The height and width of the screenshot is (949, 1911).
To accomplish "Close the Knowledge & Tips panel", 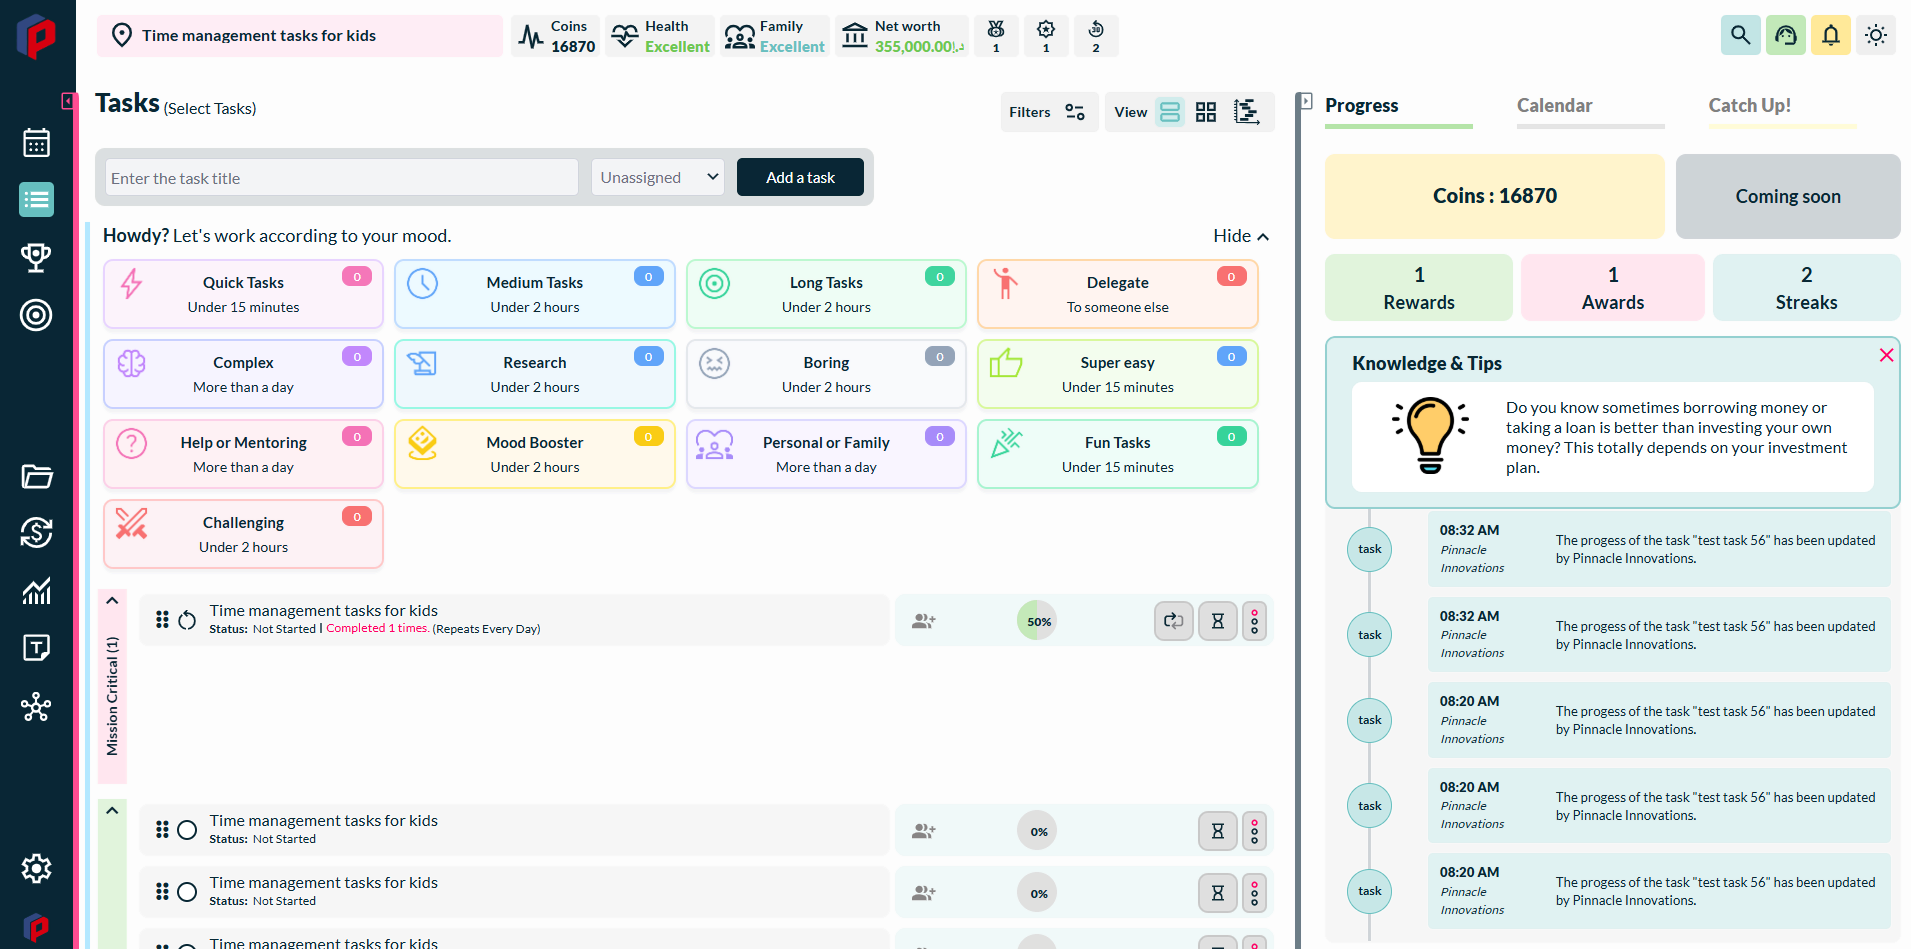I will click(x=1887, y=355).
